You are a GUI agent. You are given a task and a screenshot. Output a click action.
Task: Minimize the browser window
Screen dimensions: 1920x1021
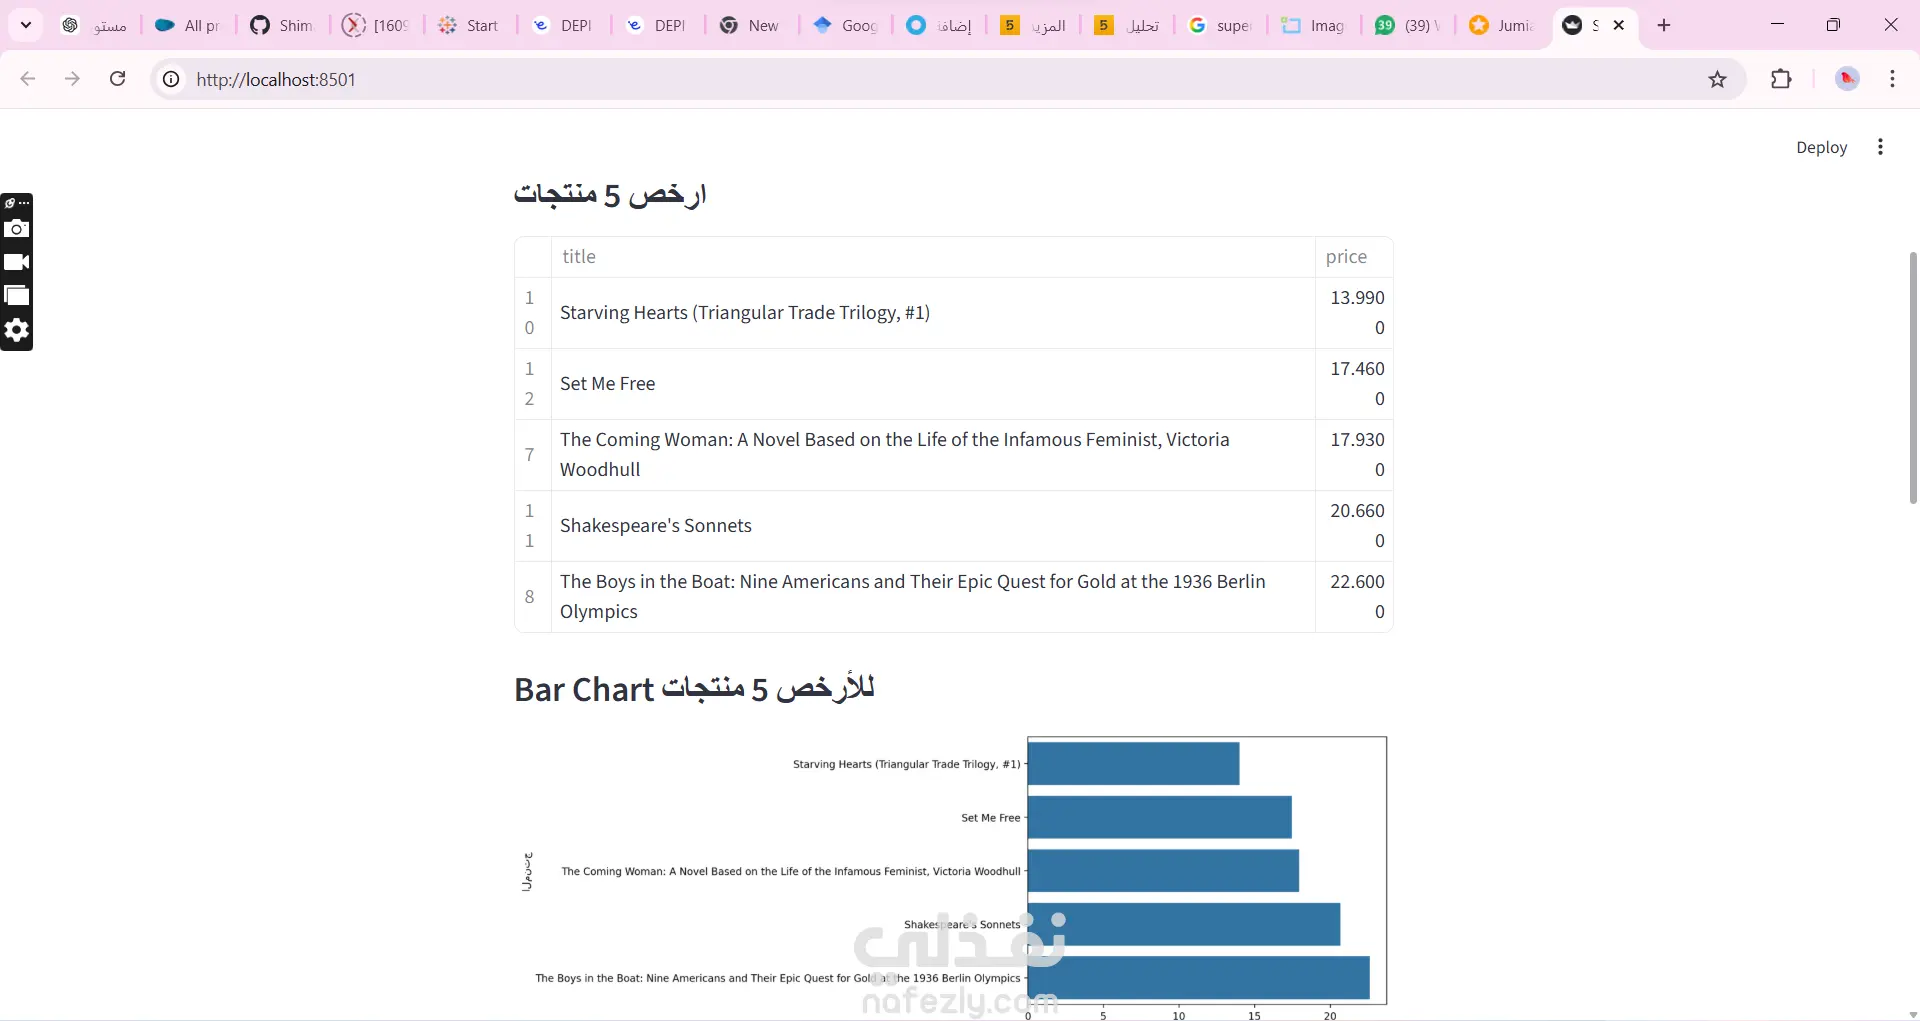[1777, 25]
